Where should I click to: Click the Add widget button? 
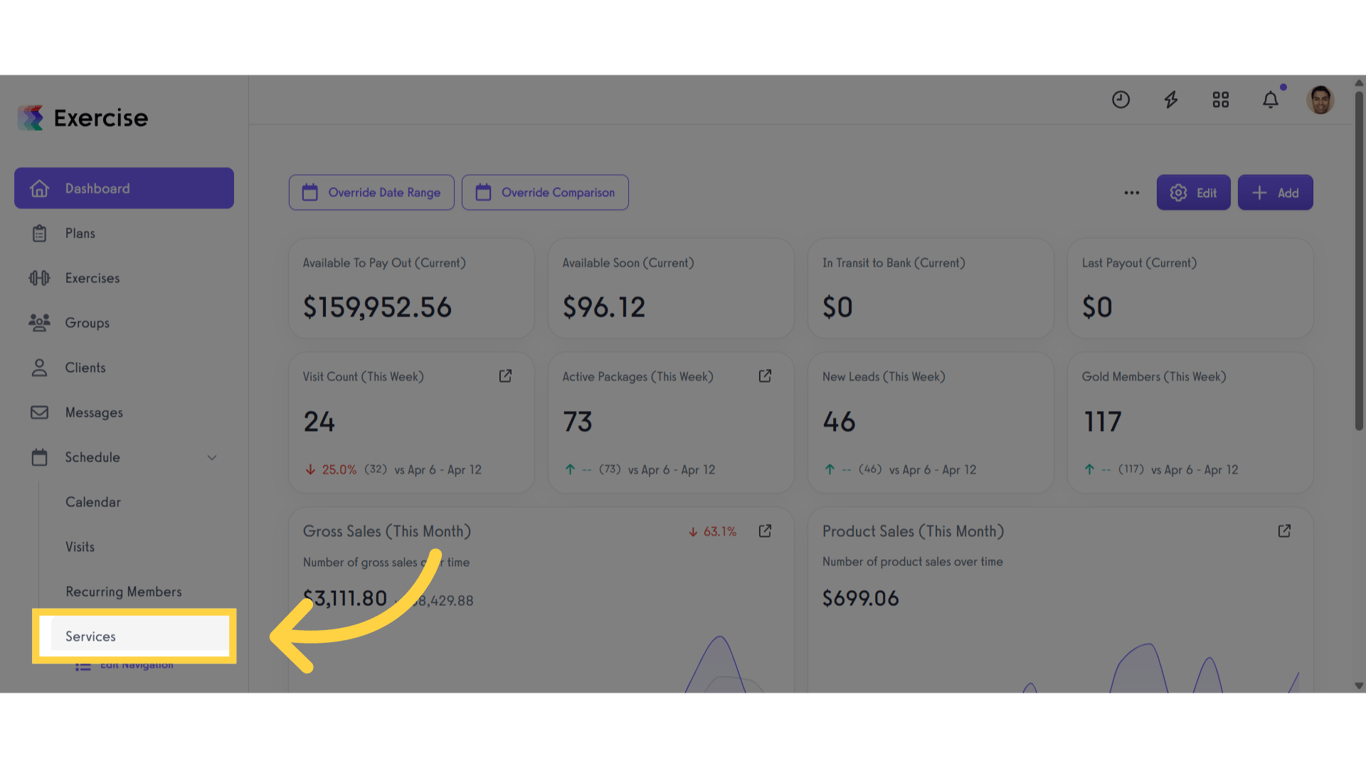(x=1275, y=193)
